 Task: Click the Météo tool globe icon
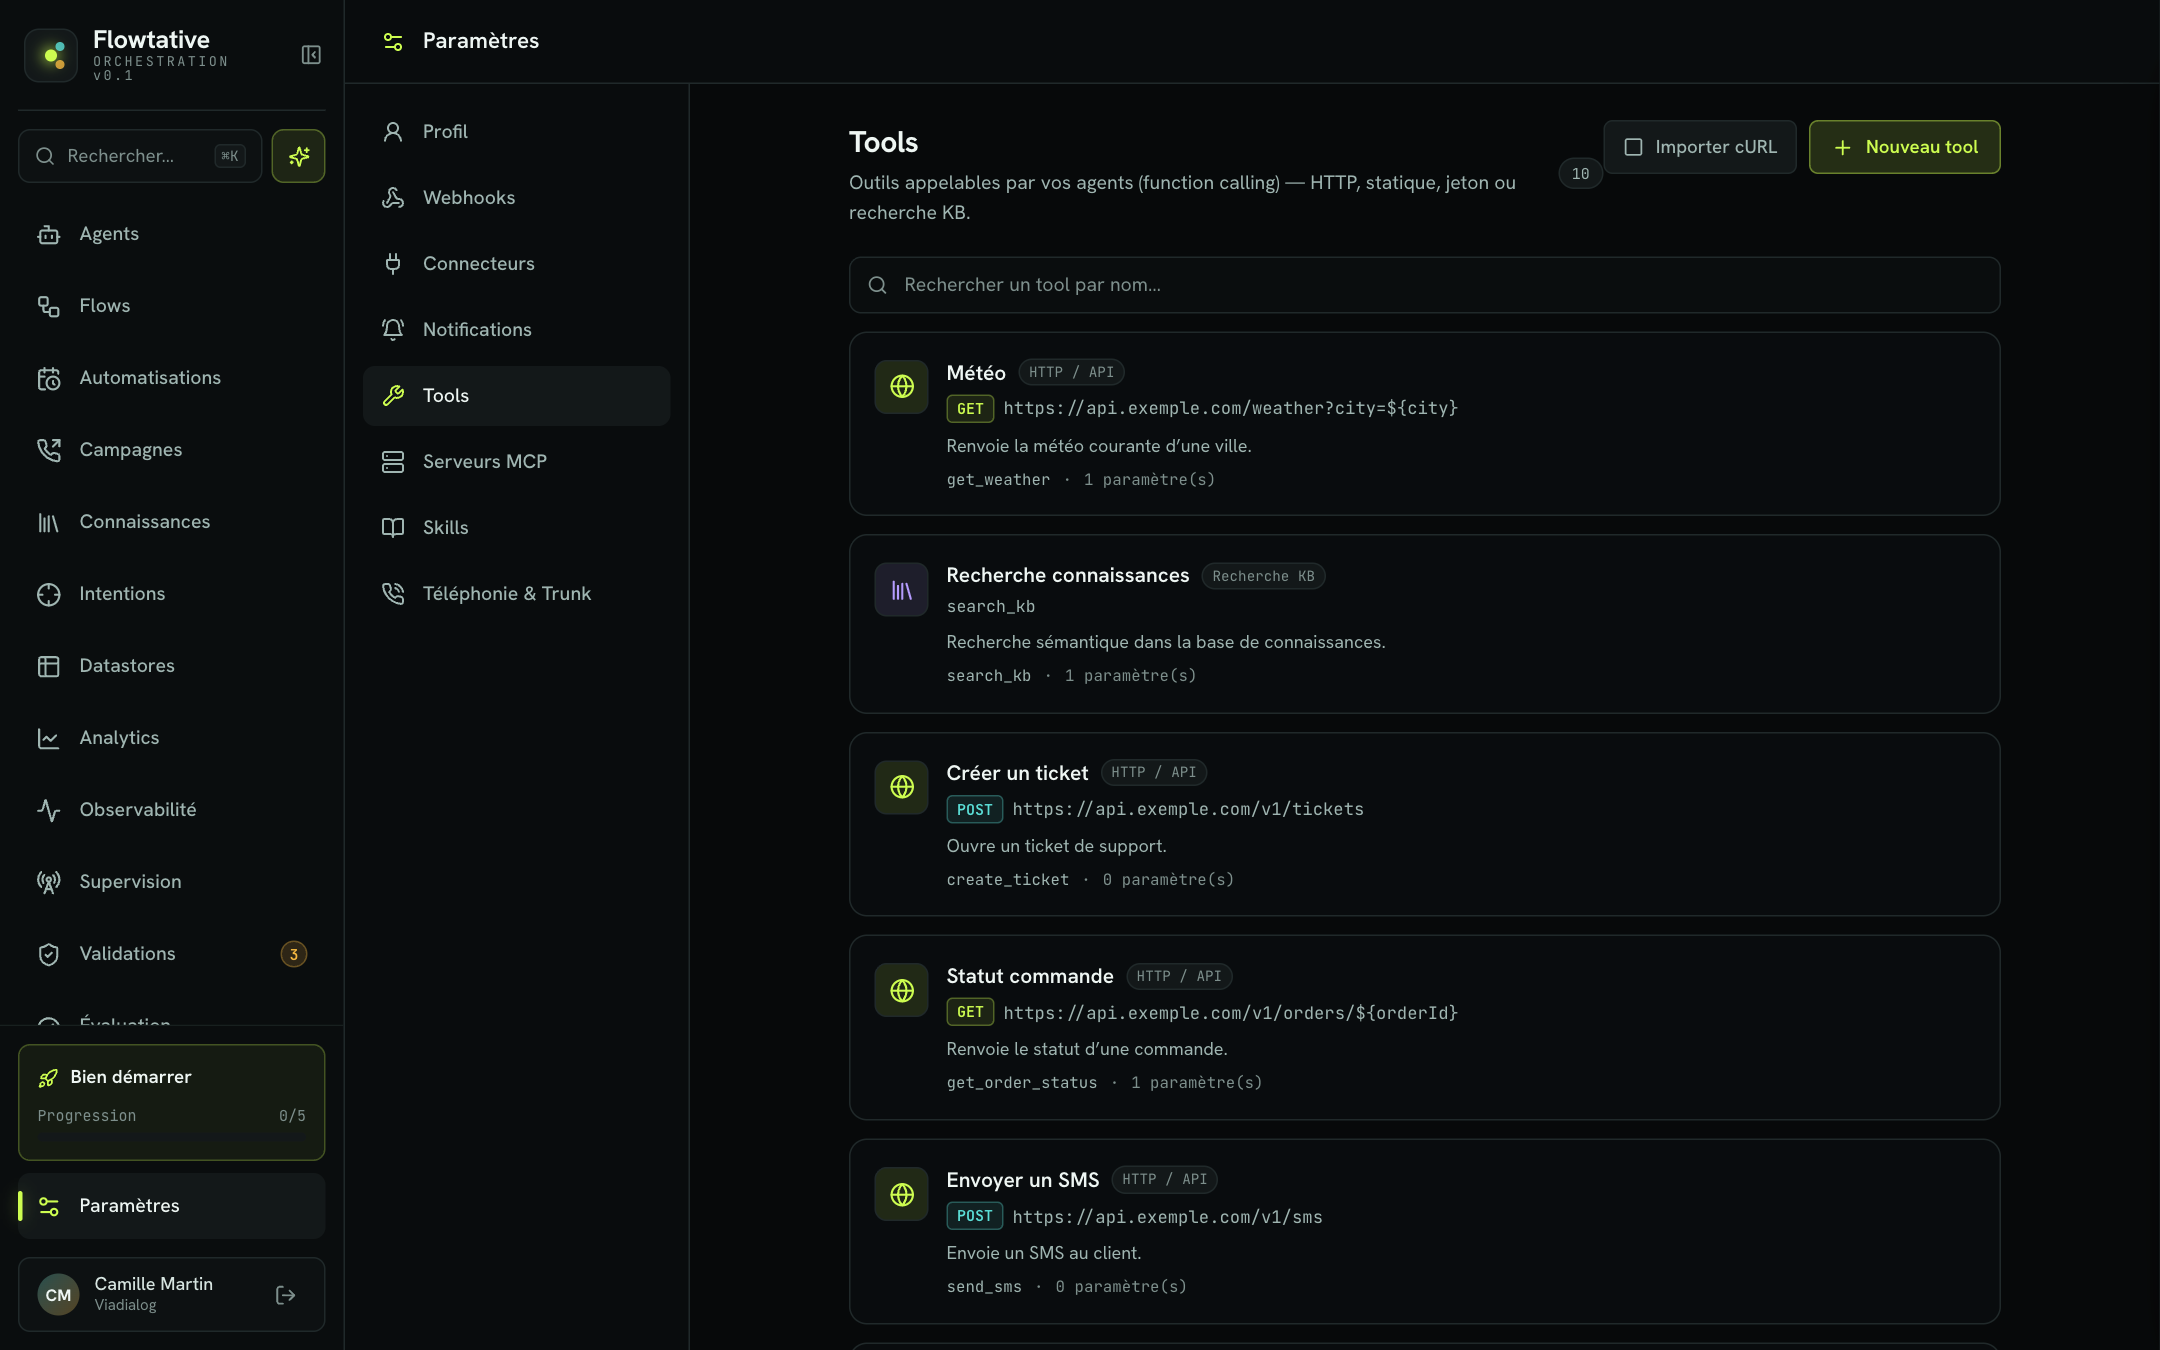(902, 387)
